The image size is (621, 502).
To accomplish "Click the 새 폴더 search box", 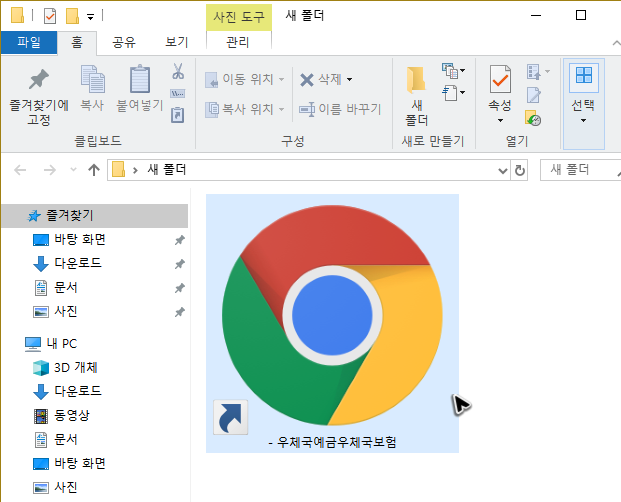I will pyautogui.click(x=580, y=170).
